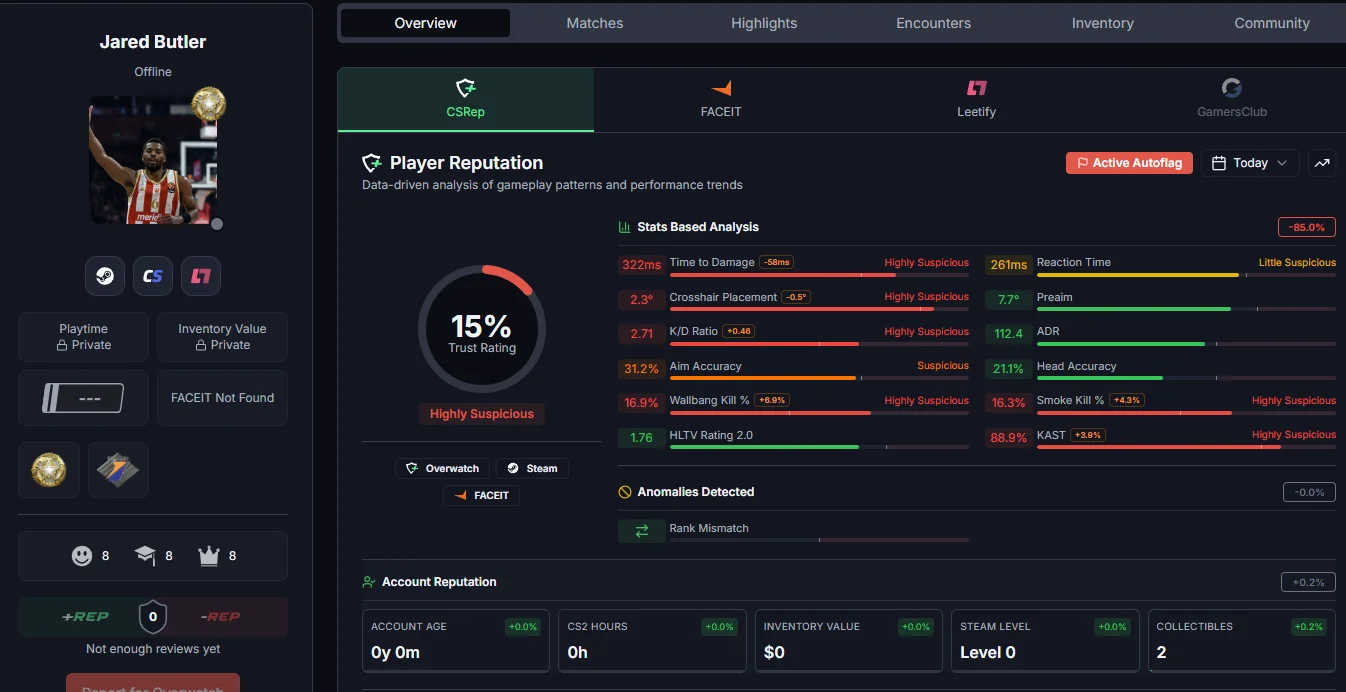
Task: Switch to the Matches tab
Action: pos(595,23)
